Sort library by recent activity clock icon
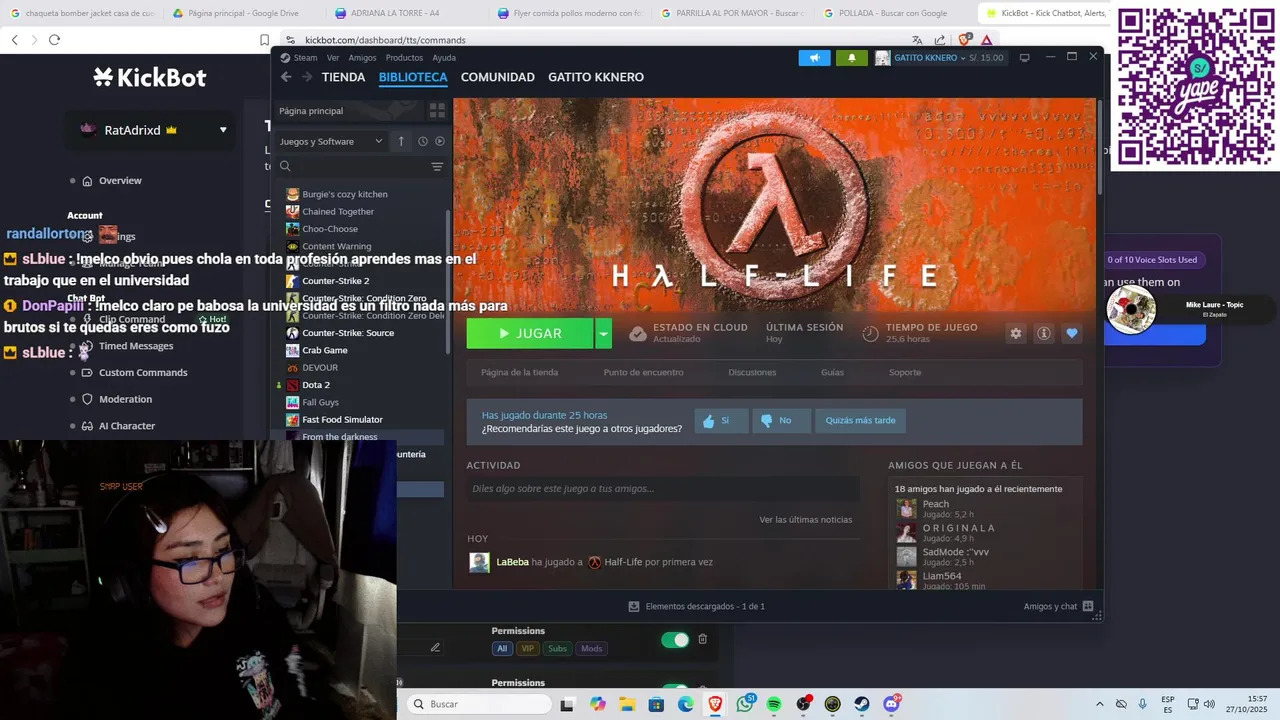Viewport: 1280px width, 720px height. pos(423,141)
